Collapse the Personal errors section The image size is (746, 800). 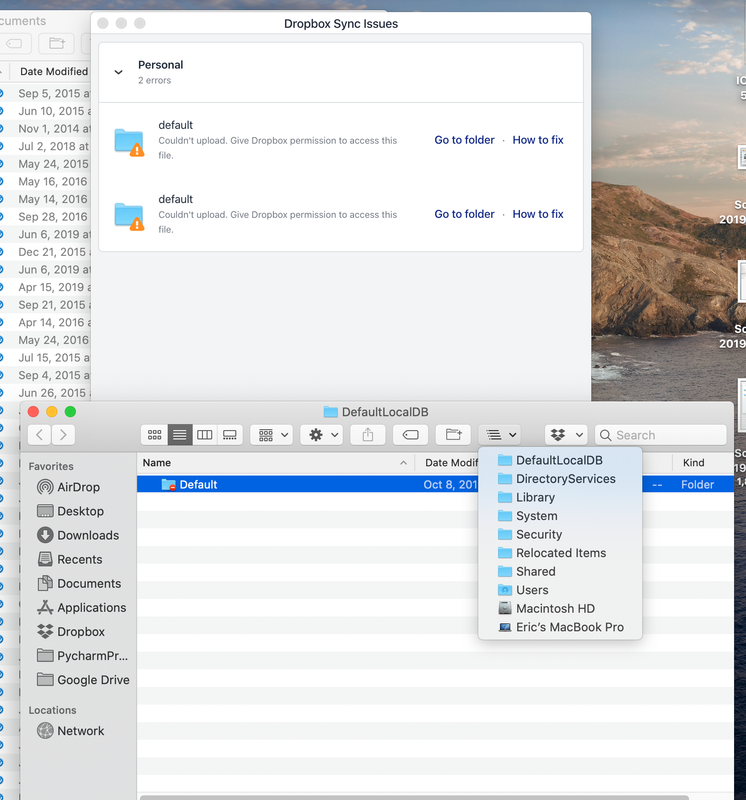119,72
